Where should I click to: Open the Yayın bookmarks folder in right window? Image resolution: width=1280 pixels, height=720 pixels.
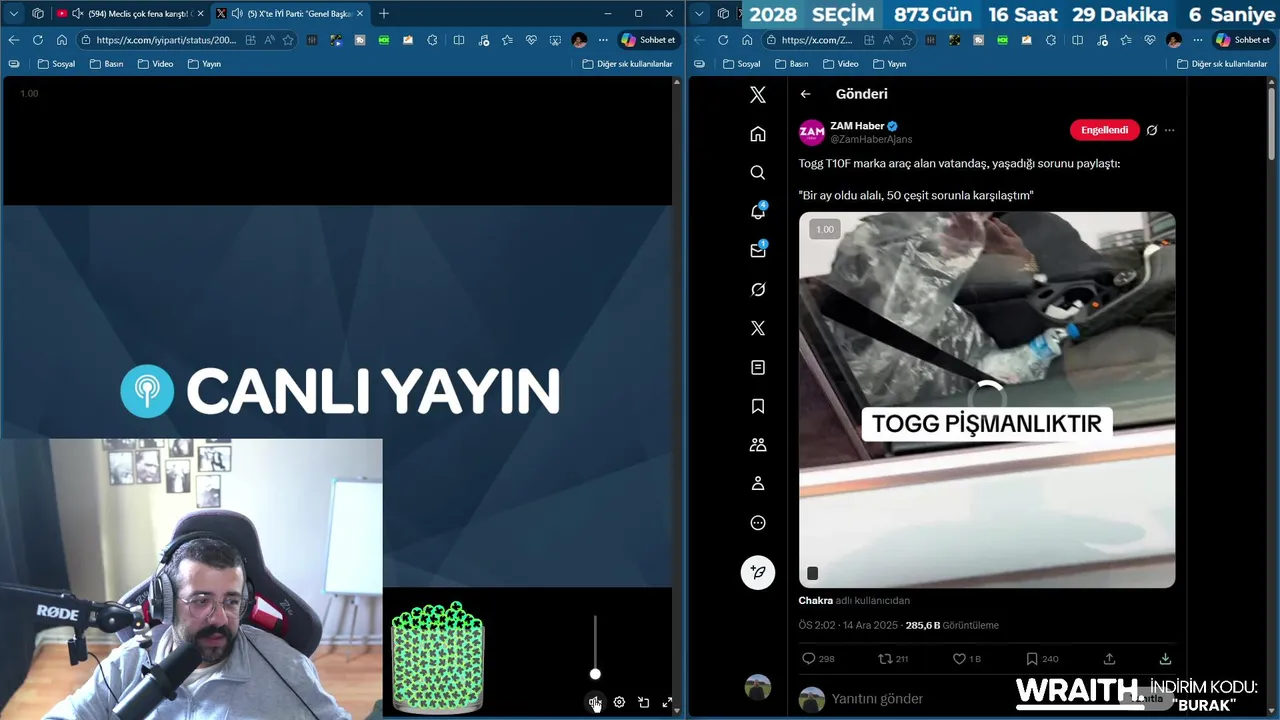pos(889,64)
